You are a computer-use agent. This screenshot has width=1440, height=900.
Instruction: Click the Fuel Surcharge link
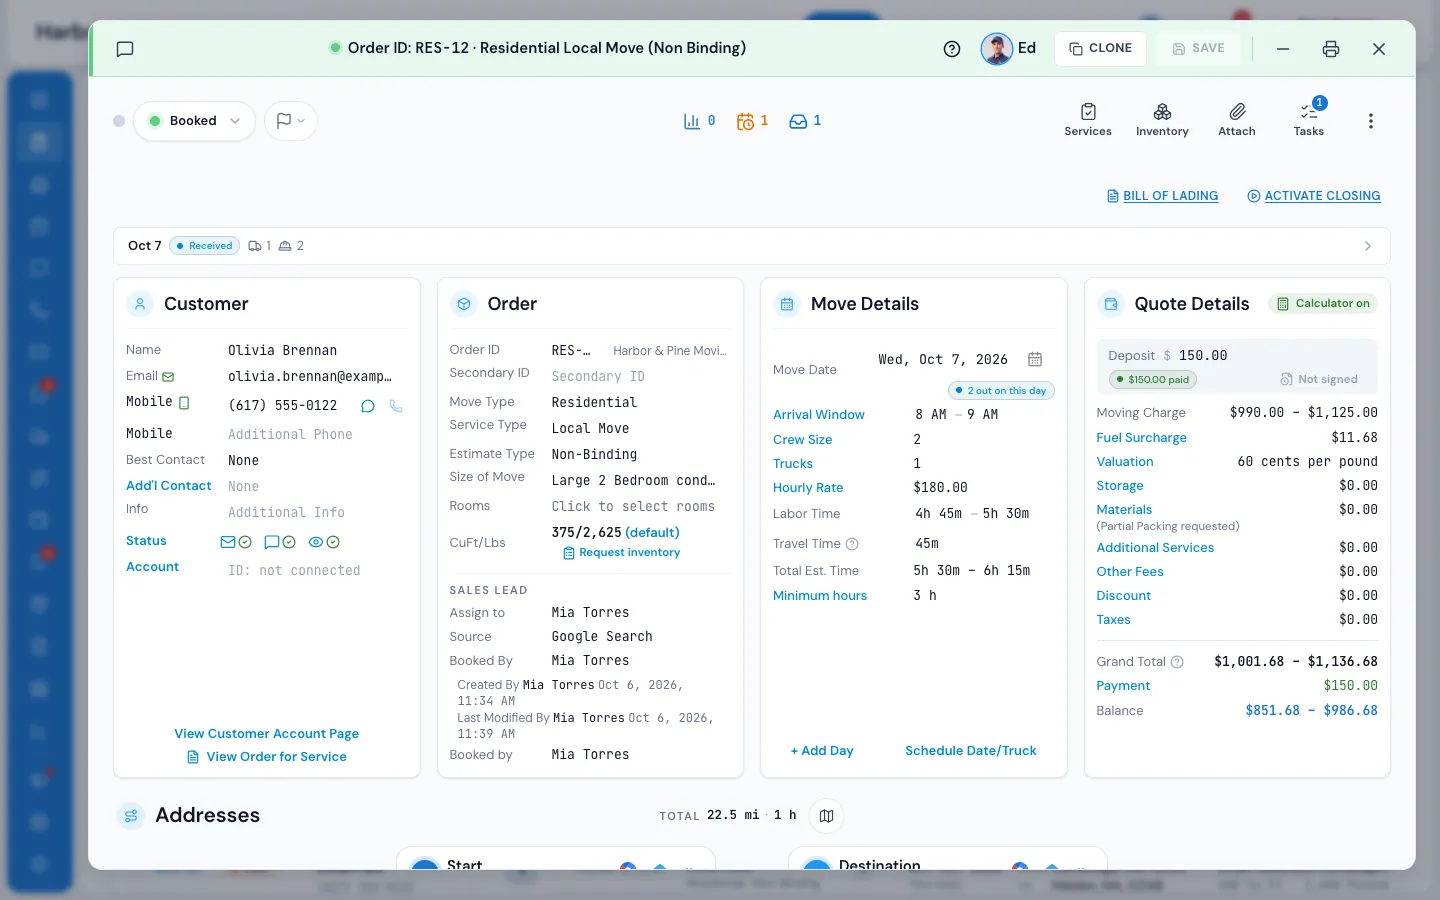tap(1142, 437)
